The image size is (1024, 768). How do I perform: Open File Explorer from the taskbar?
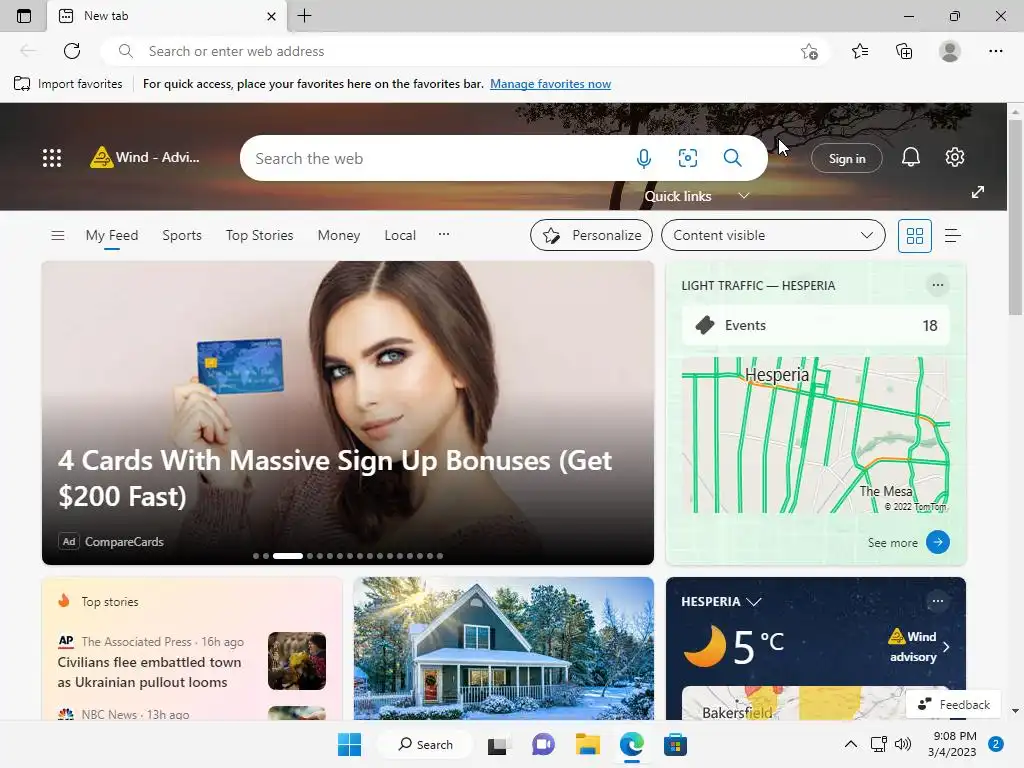coord(587,744)
